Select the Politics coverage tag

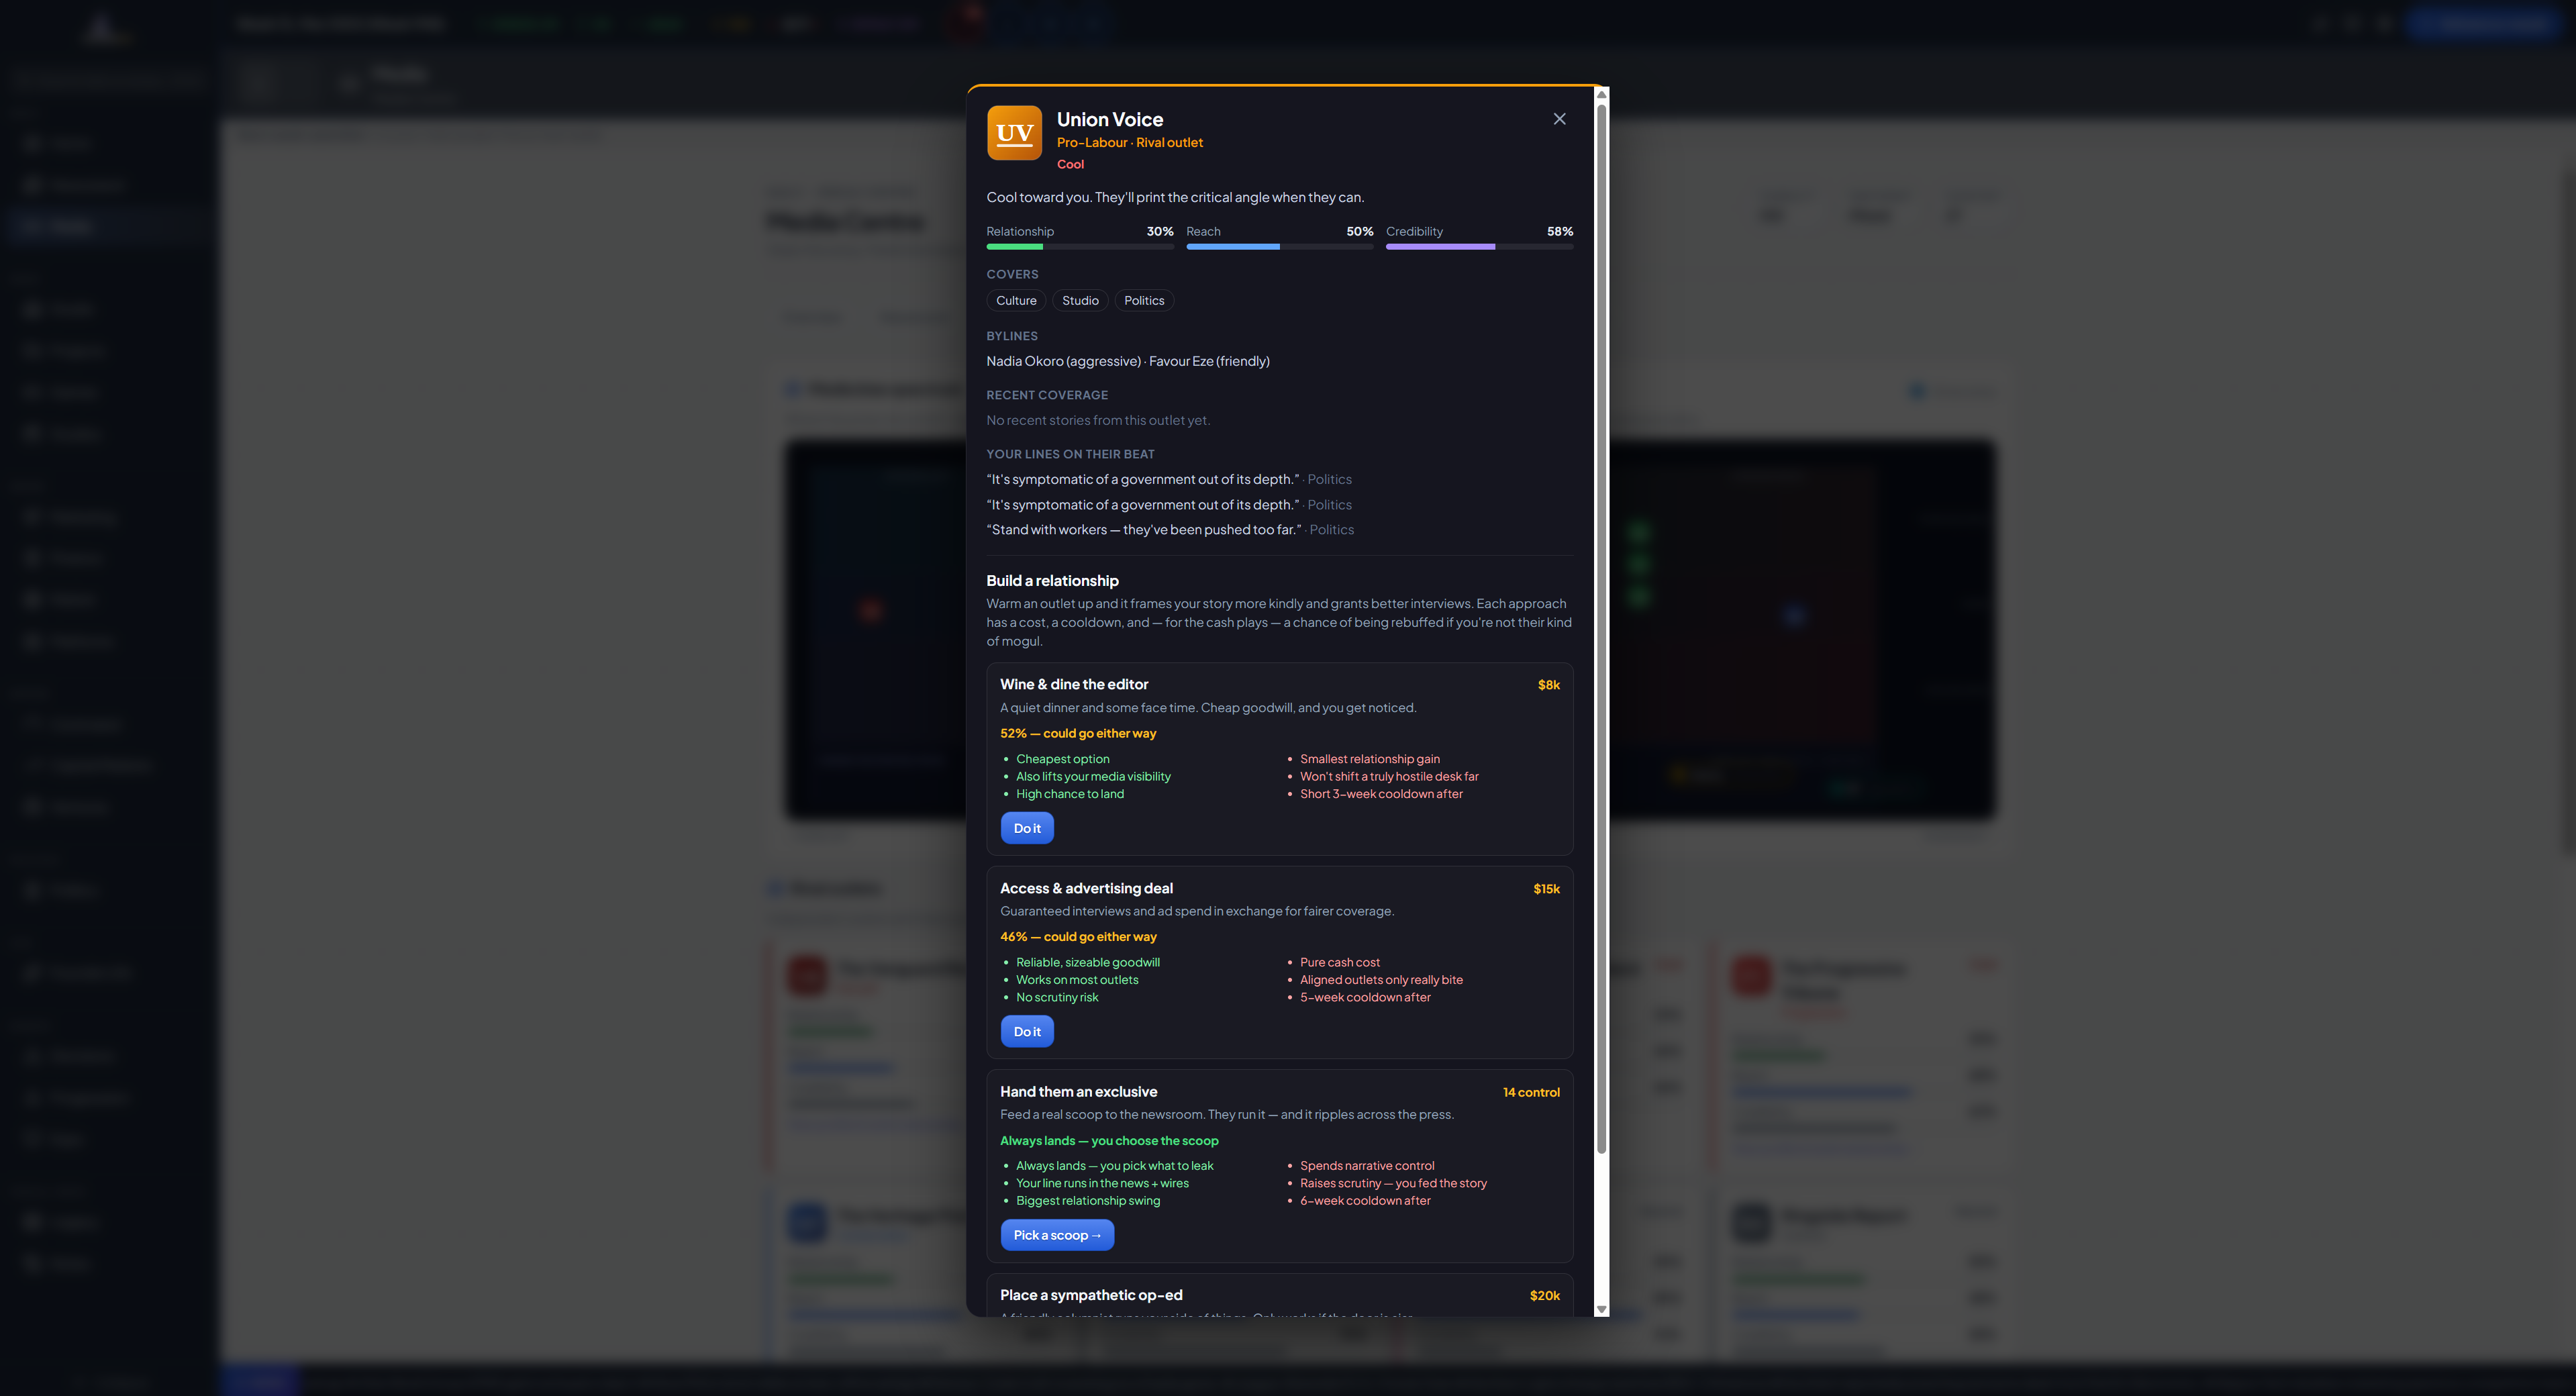click(x=1144, y=301)
